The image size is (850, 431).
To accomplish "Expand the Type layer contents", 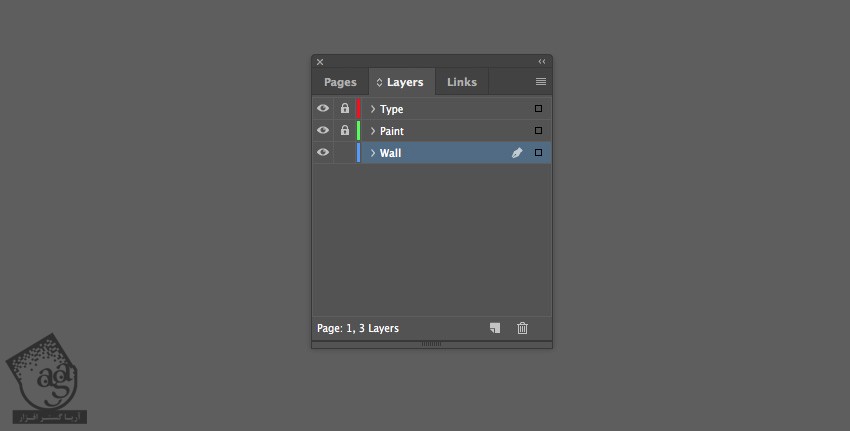I will (x=373, y=109).
